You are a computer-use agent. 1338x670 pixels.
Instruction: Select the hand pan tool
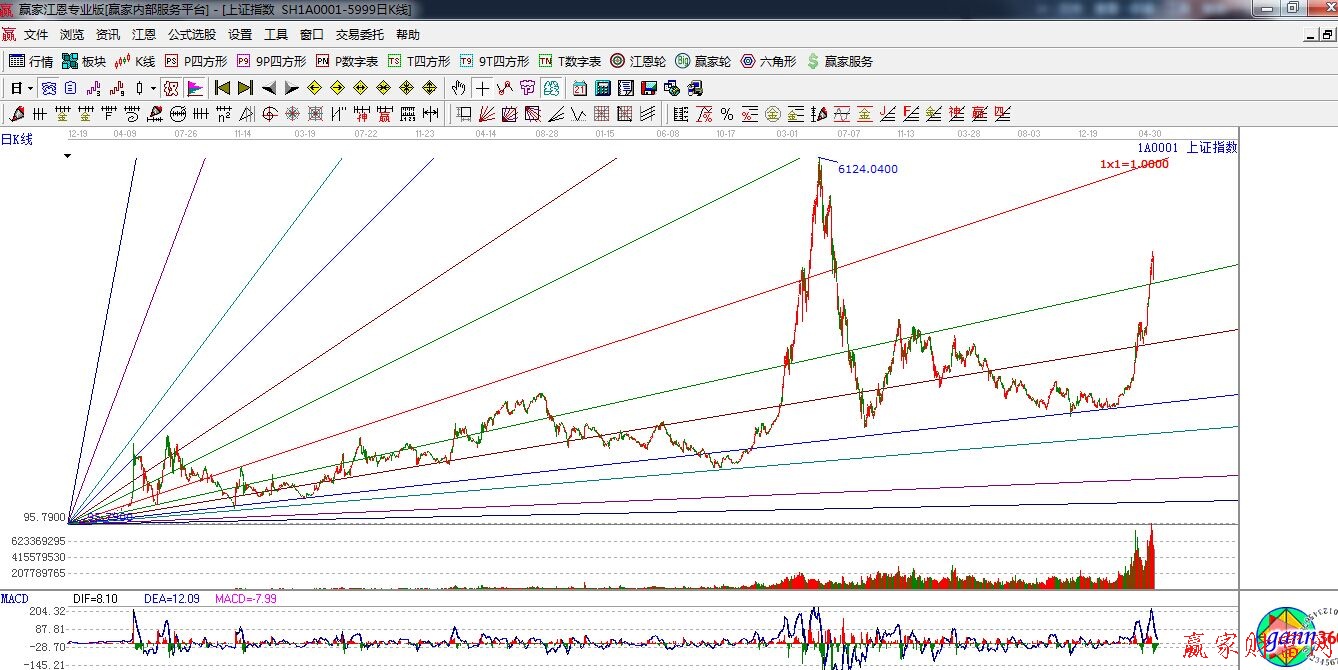[459, 88]
